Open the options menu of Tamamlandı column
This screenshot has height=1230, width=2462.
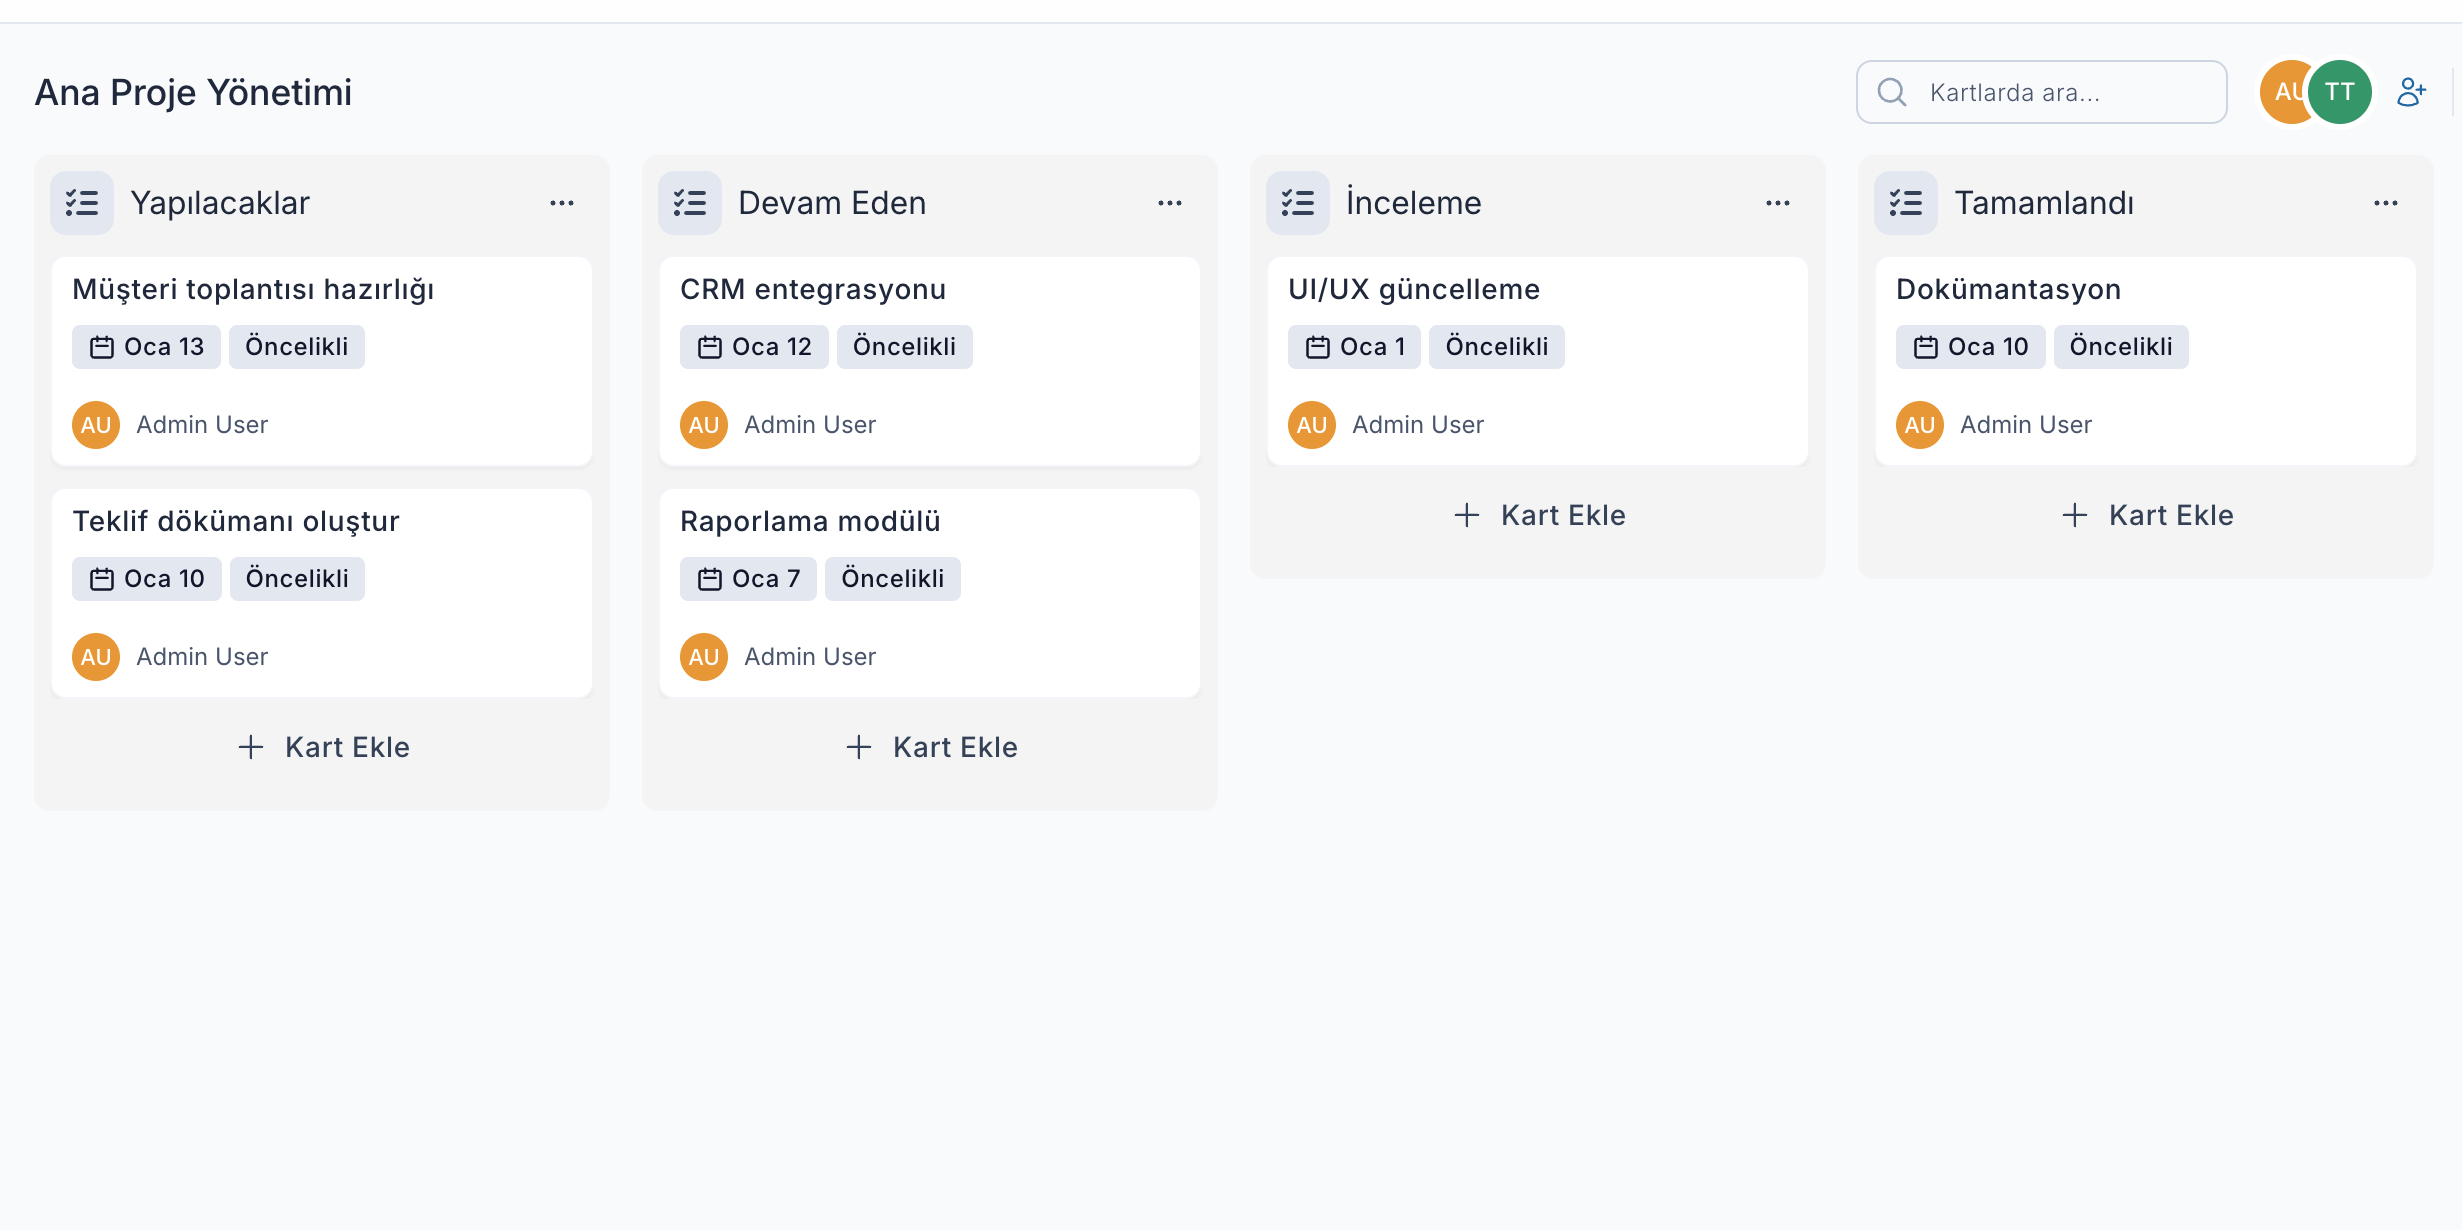point(2387,203)
